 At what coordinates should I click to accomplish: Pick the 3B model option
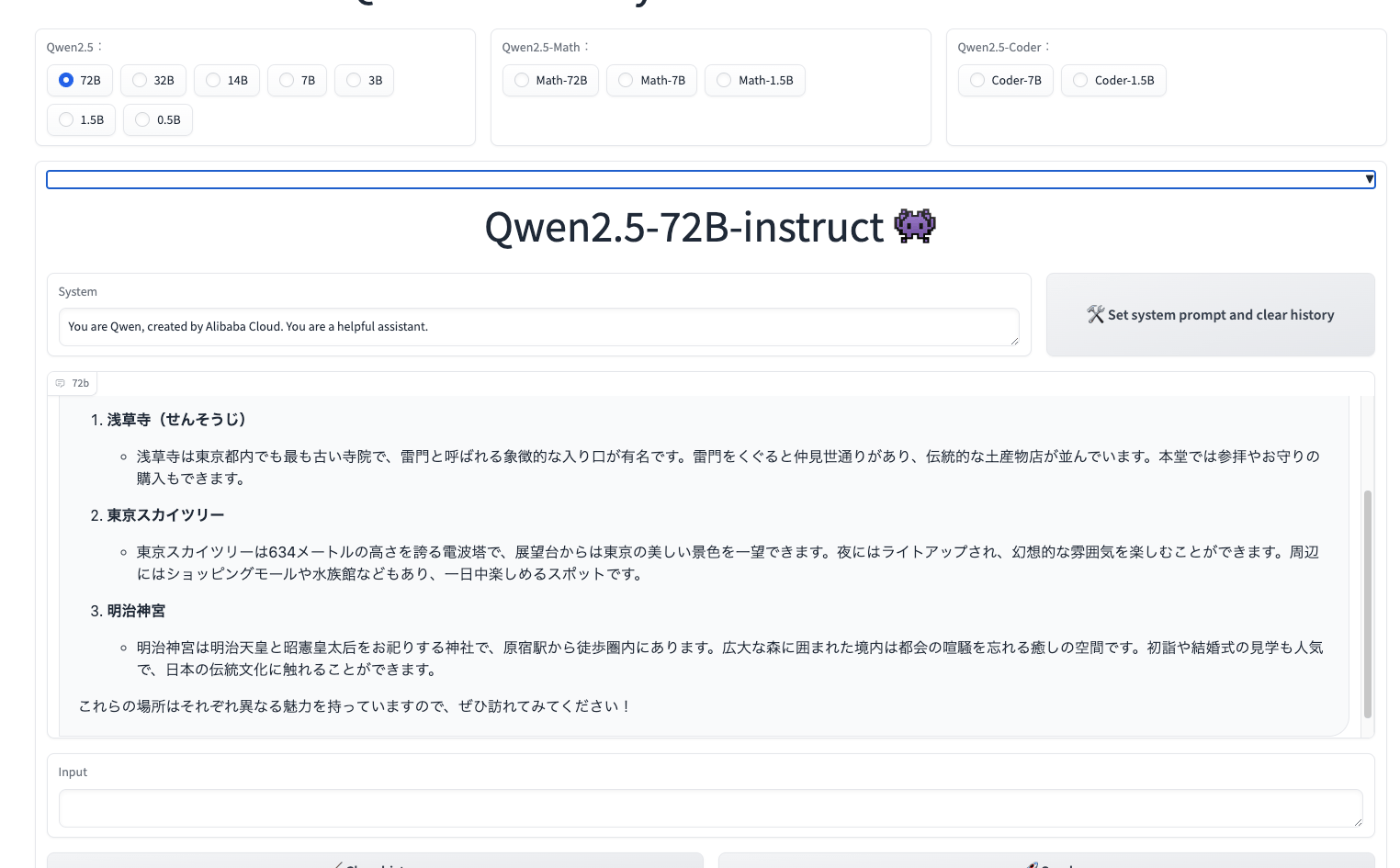364,80
